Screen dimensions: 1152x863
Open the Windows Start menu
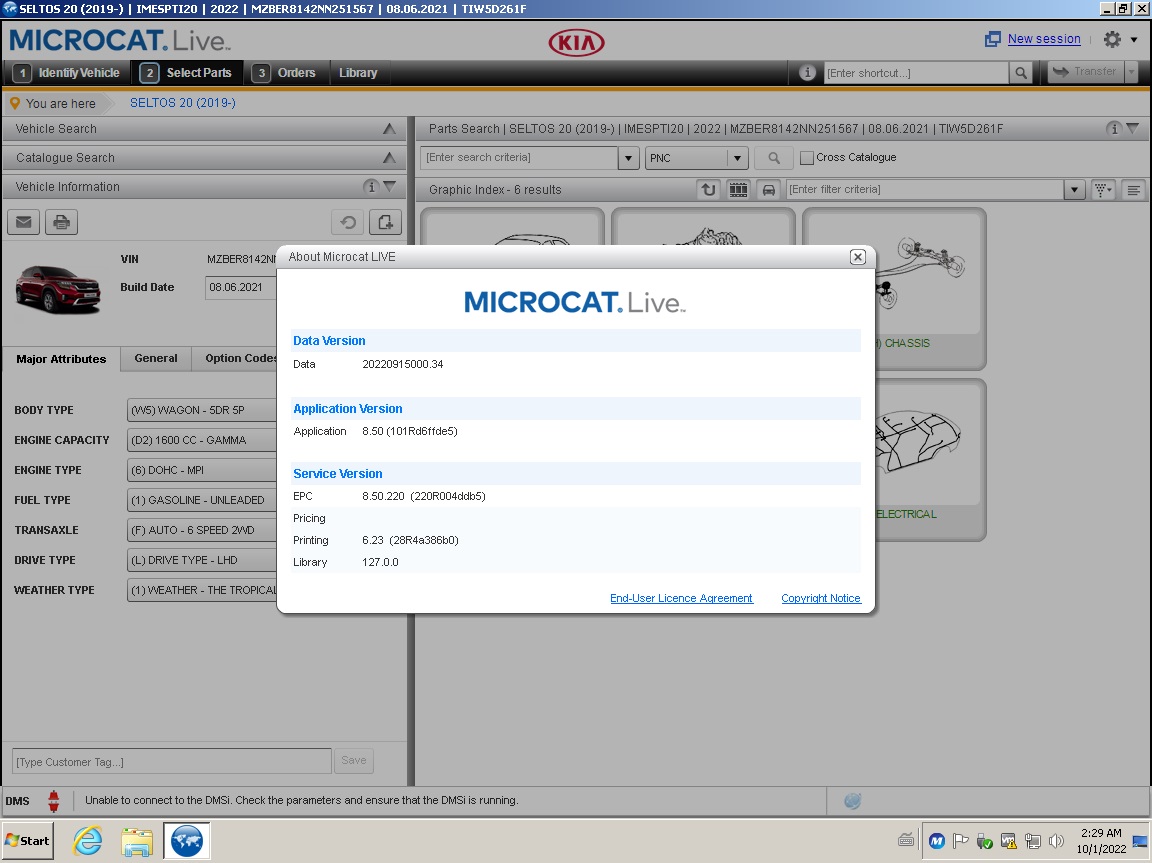pyautogui.click(x=27, y=841)
